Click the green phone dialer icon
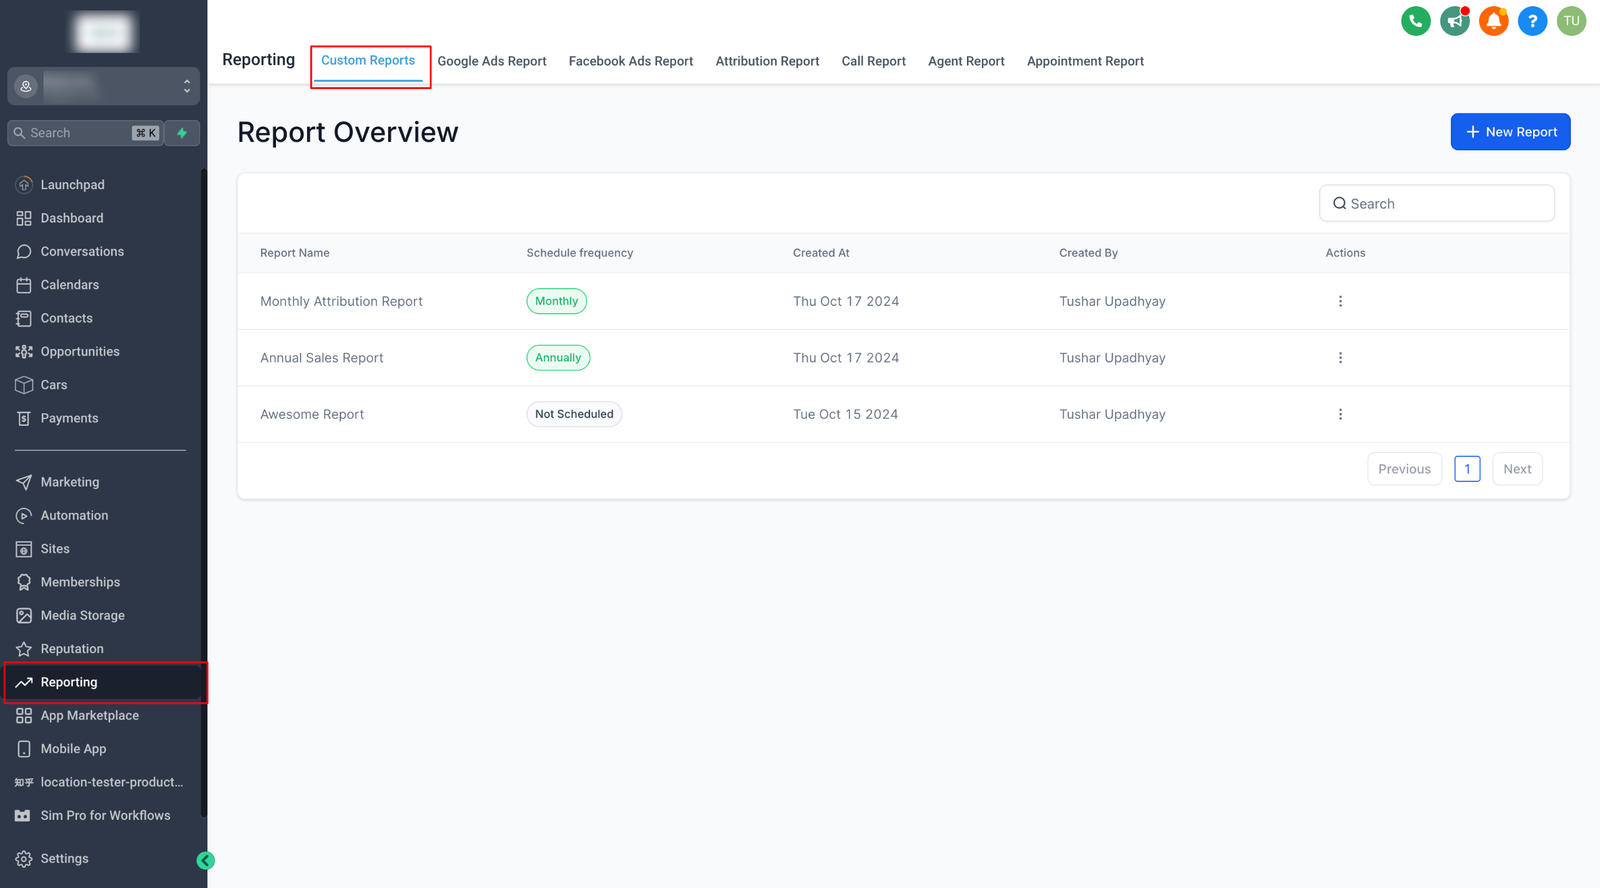The image size is (1600, 888). pos(1415,21)
